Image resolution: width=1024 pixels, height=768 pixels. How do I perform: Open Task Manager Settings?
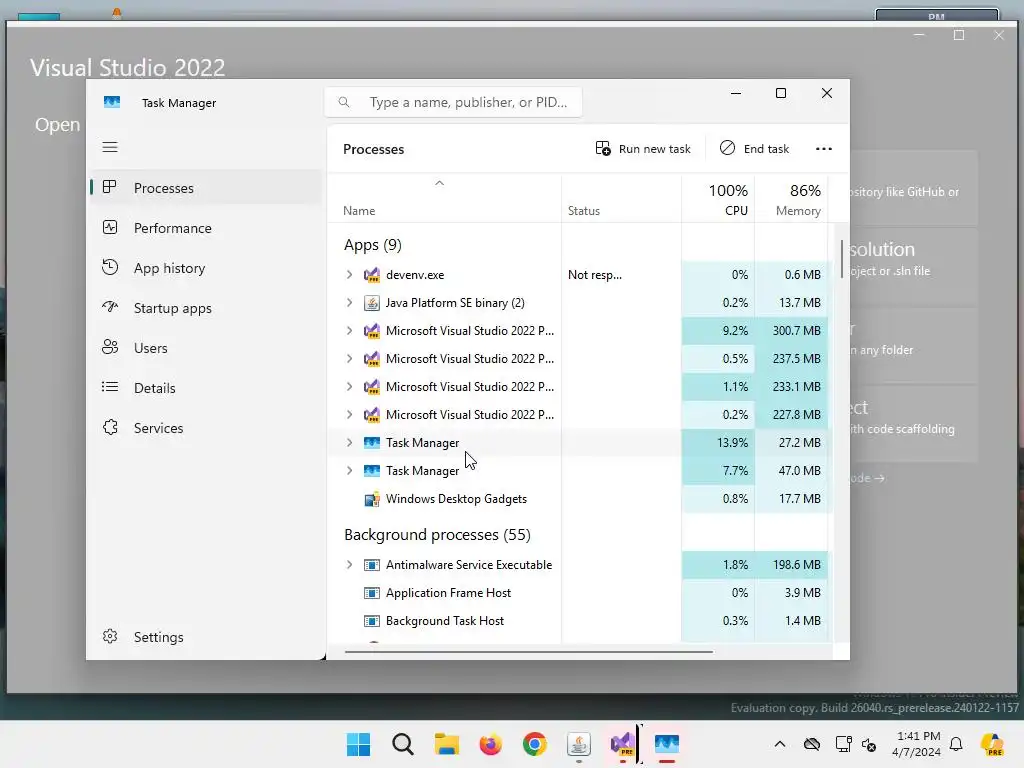click(x=206, y=637)
